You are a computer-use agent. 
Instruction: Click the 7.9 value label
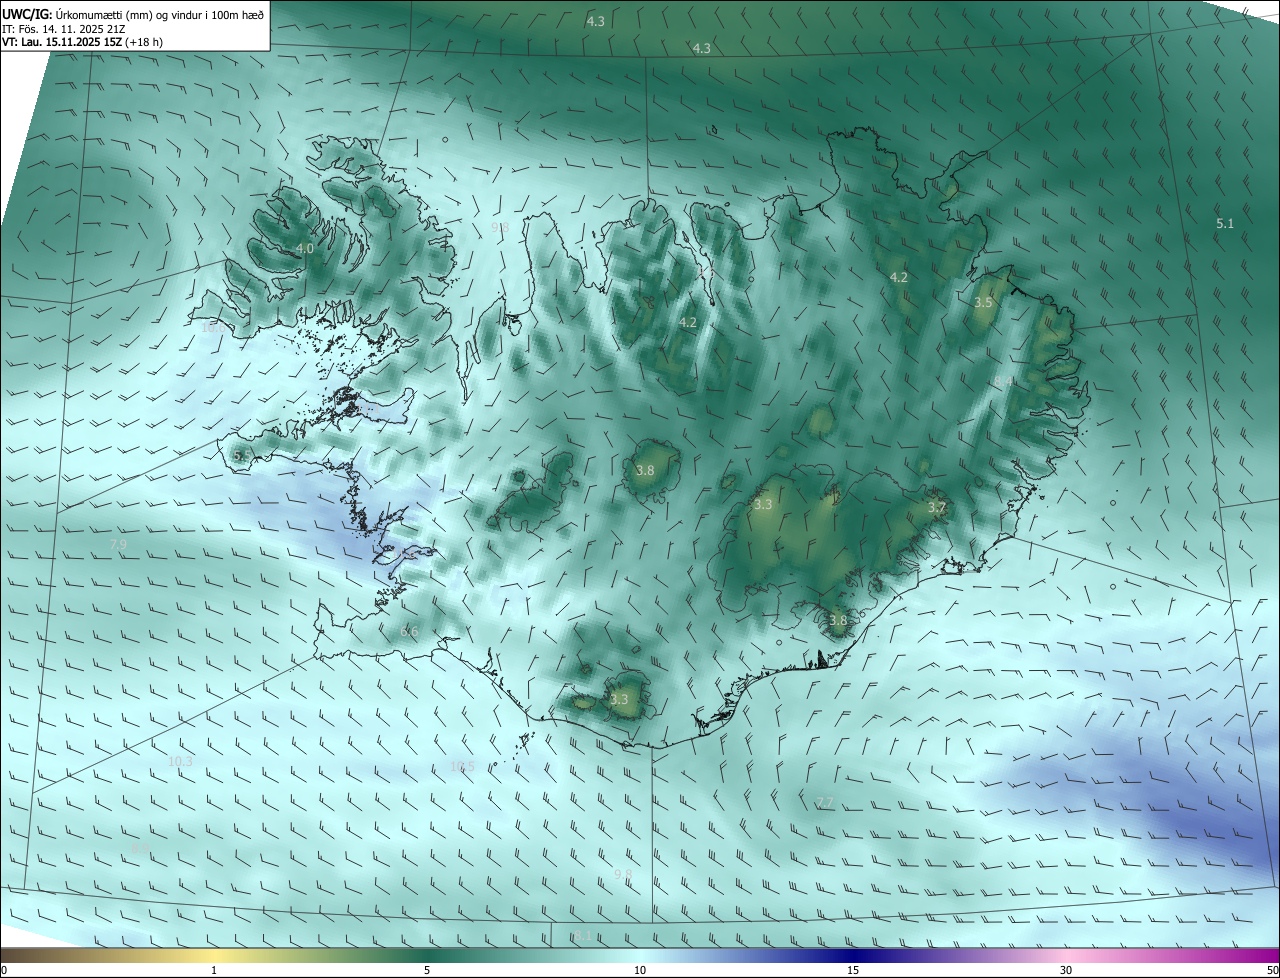click(x=118, y=543)
